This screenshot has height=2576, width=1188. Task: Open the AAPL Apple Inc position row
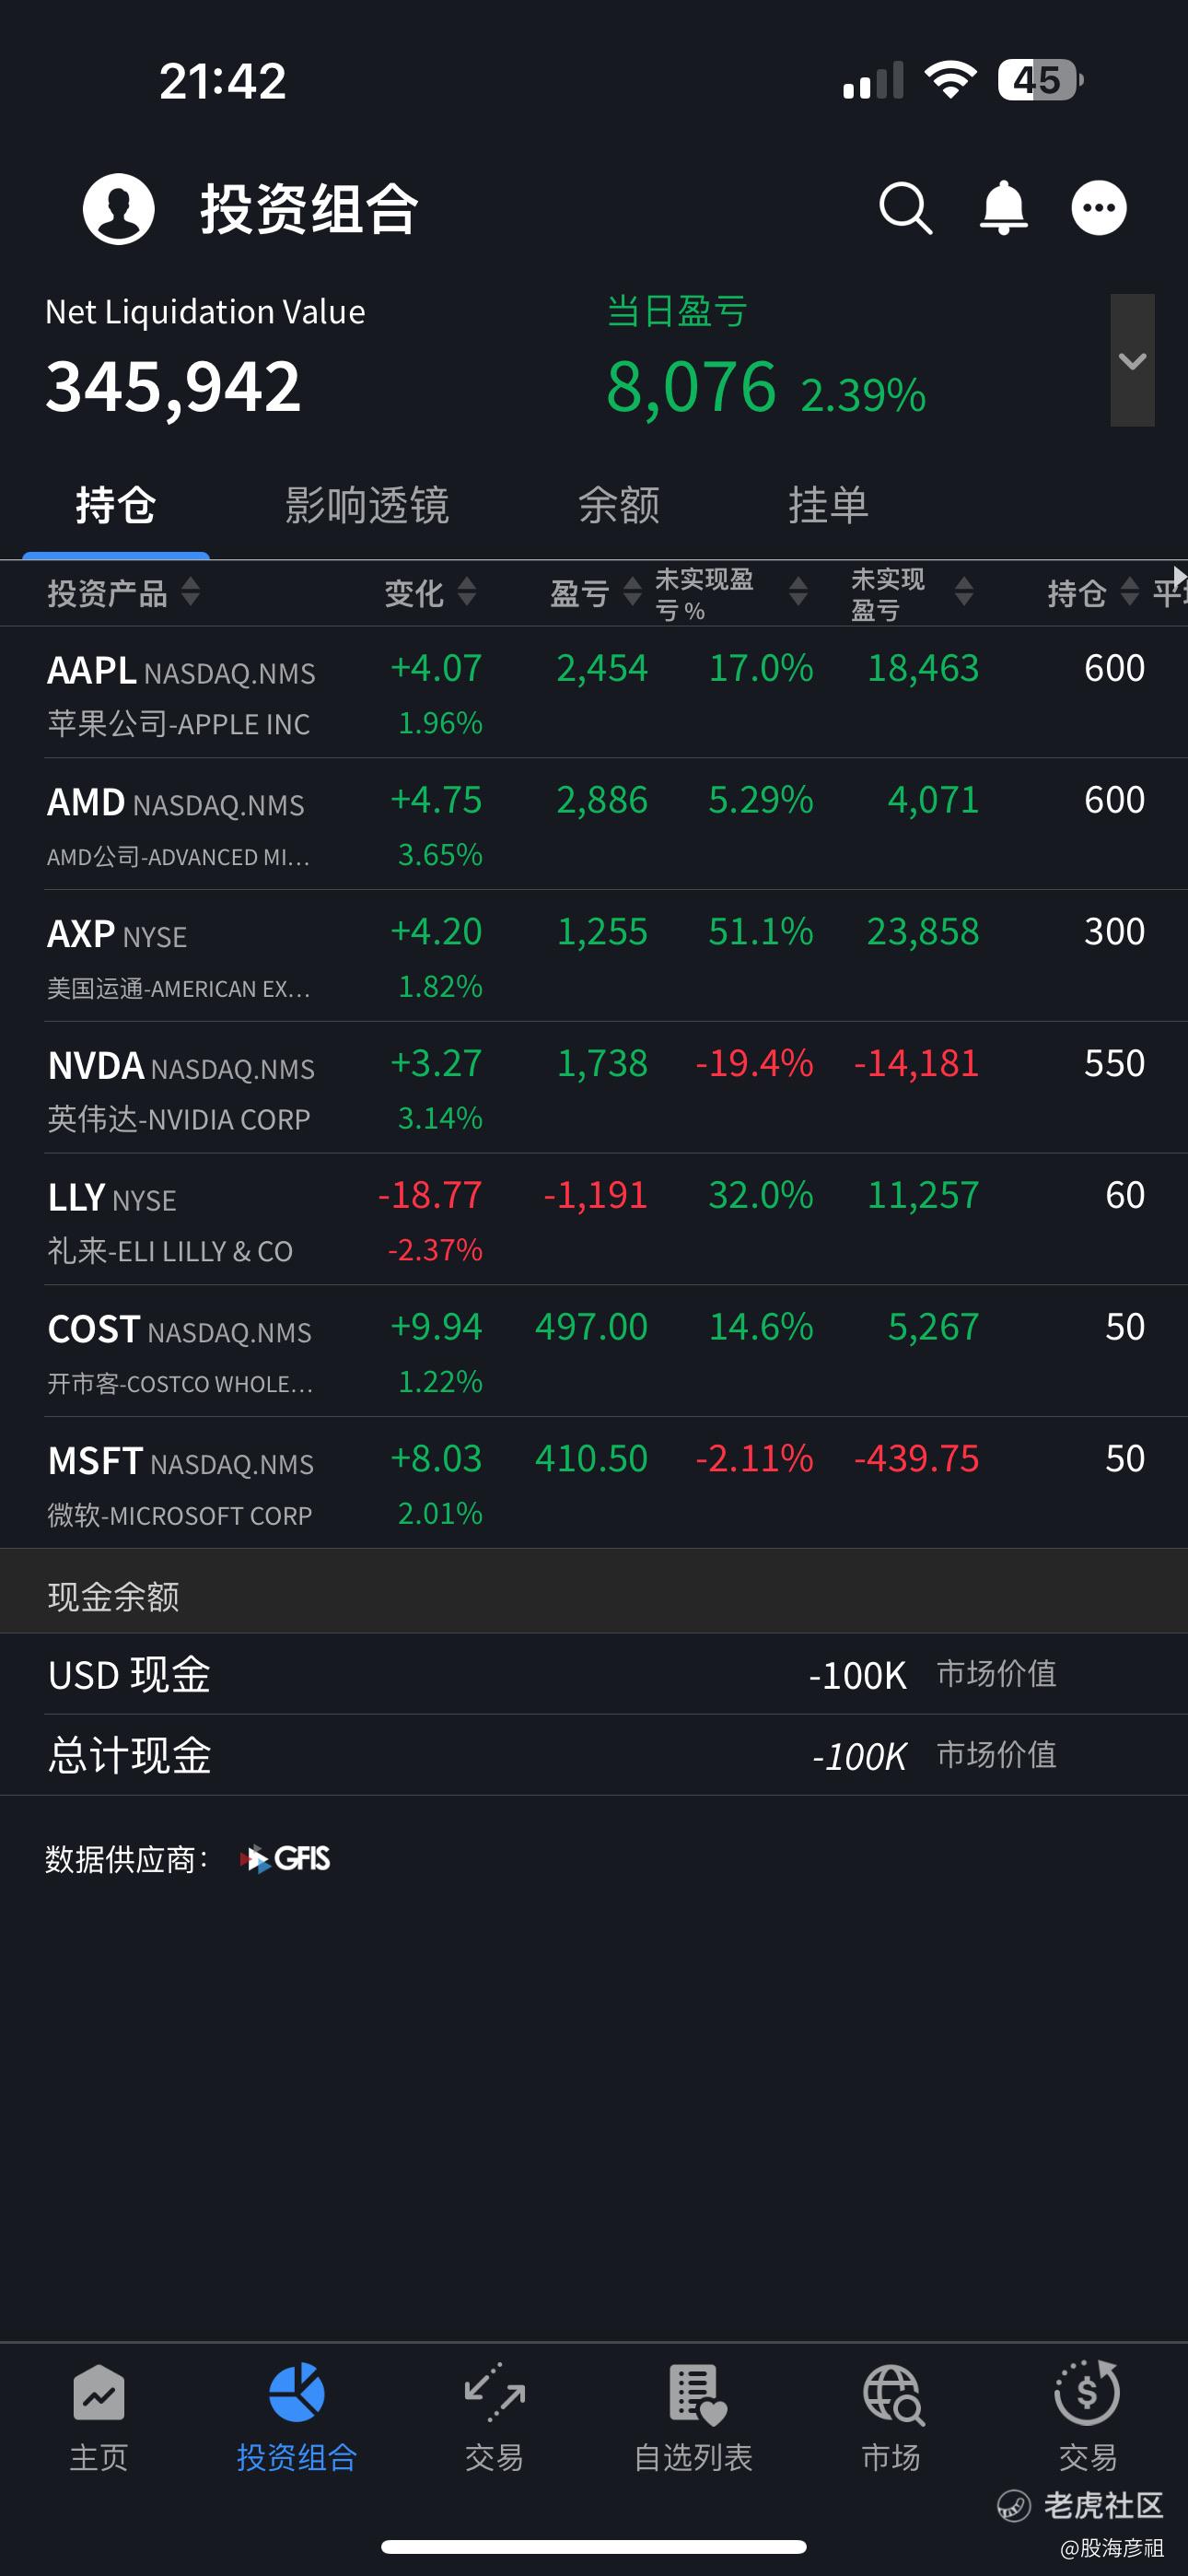click(594, 693)
